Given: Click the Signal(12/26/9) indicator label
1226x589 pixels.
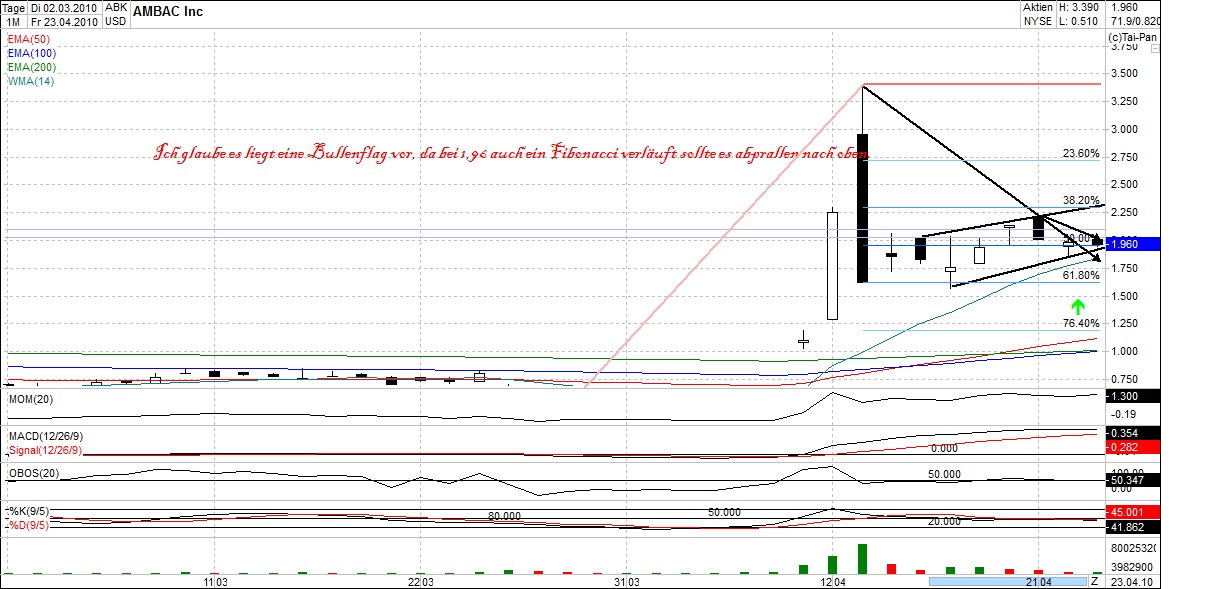Looking at the screenshot, I should point(45,451).
